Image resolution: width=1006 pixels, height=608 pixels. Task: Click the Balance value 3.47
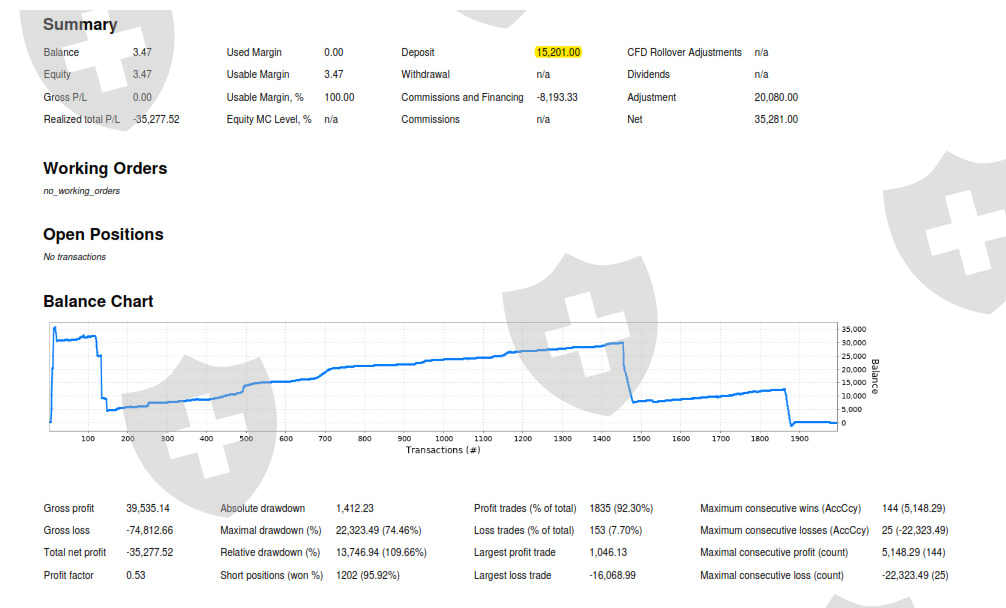(142, 53)
